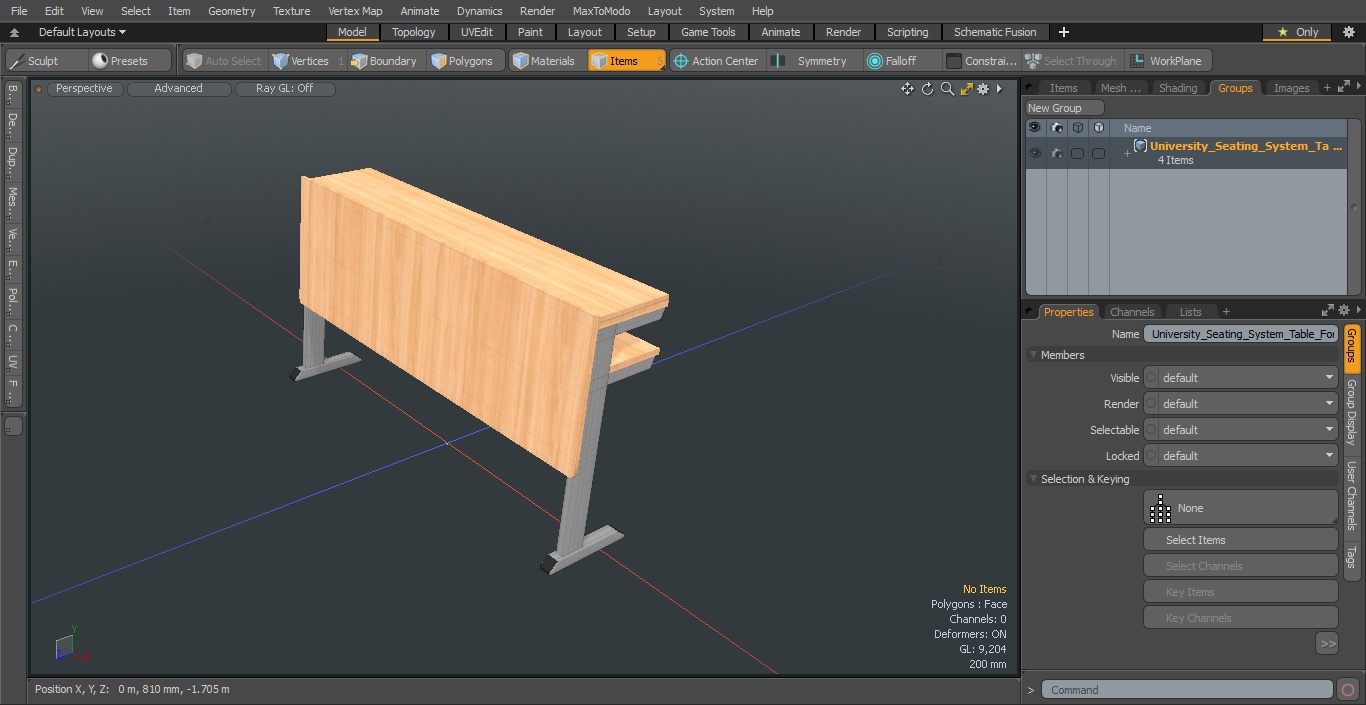Click the Command input field

[x=1187, y=690]
